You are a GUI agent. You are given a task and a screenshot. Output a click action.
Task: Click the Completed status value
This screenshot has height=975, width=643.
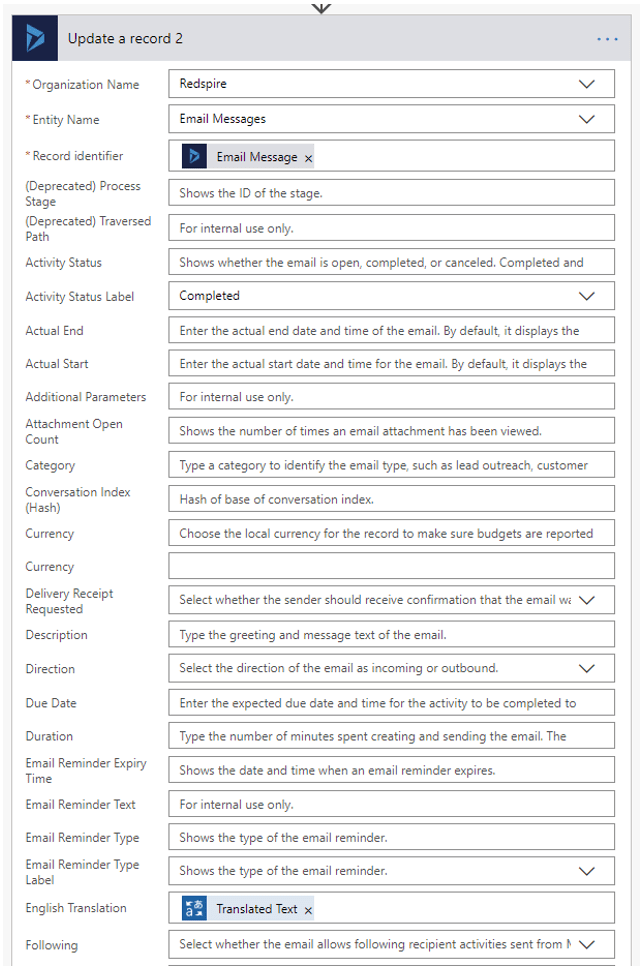[210, 296]
